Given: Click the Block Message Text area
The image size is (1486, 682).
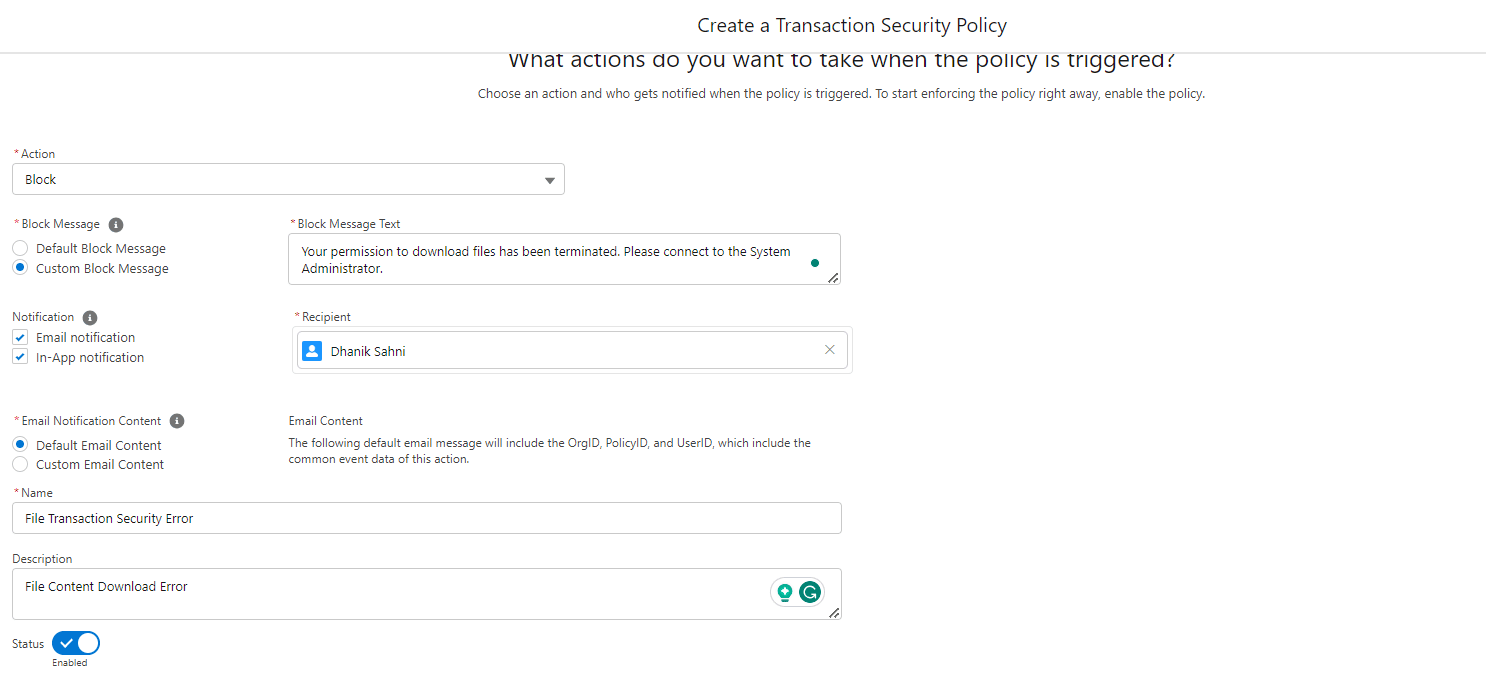Looking at the screenshot, I should tap(564, 259).
